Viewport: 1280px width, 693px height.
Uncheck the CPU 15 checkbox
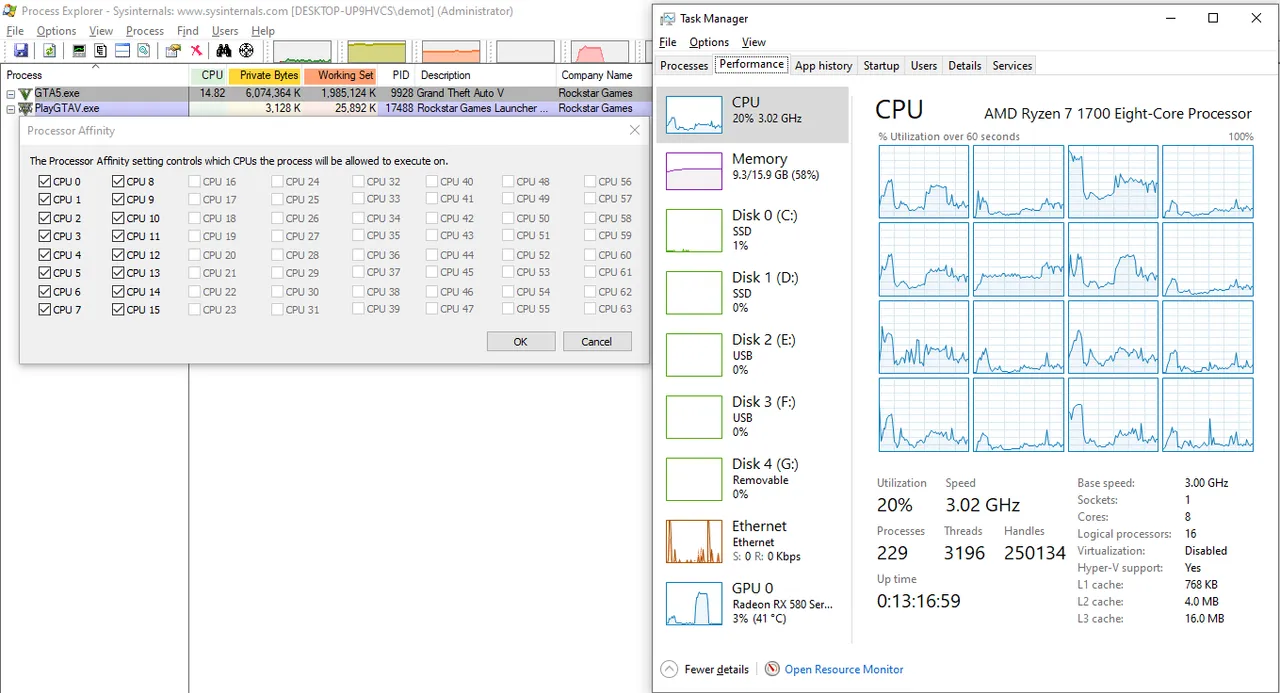click(x=118, y=310)
